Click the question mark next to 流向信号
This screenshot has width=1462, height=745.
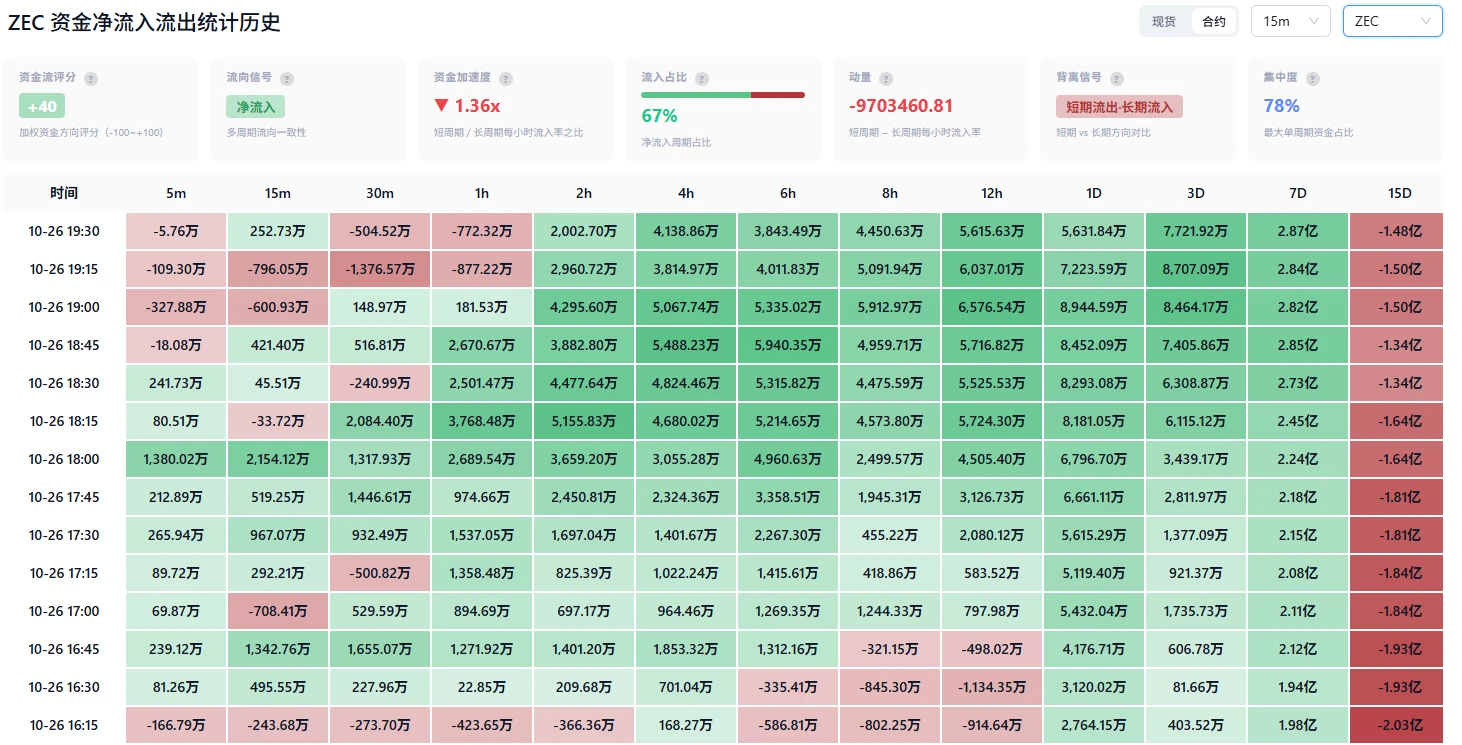point(287,78)
